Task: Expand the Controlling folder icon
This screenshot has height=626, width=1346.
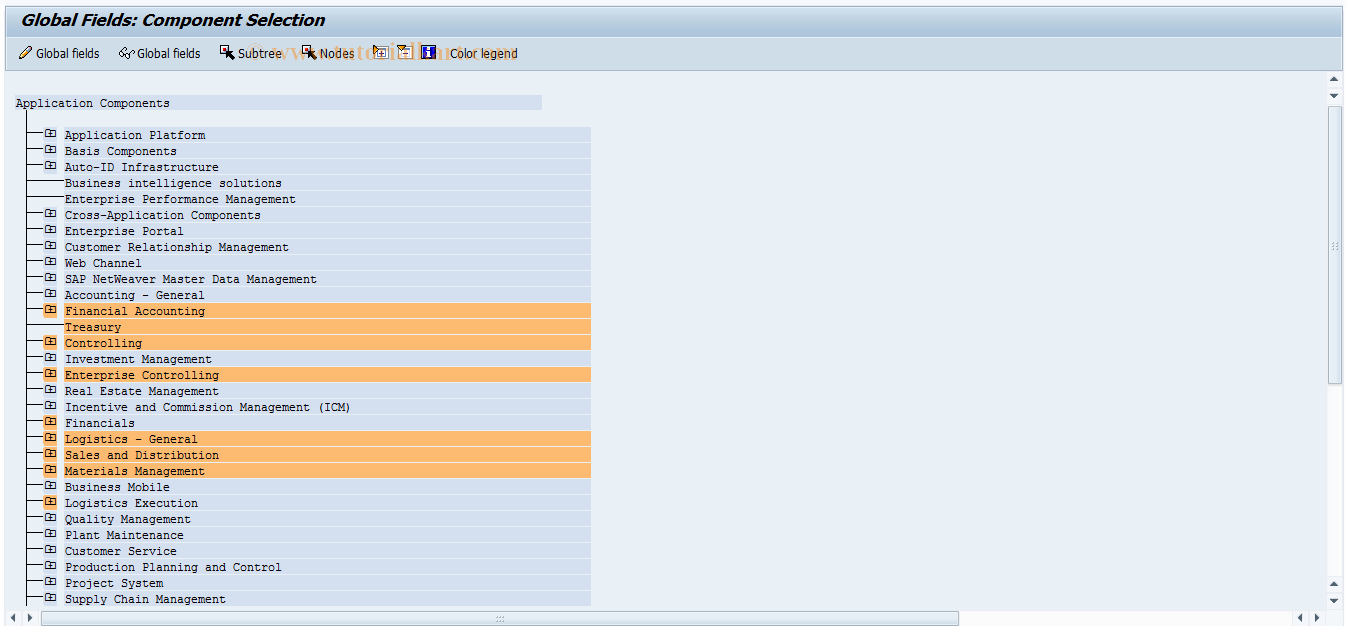Action: [x=50, y=342]
